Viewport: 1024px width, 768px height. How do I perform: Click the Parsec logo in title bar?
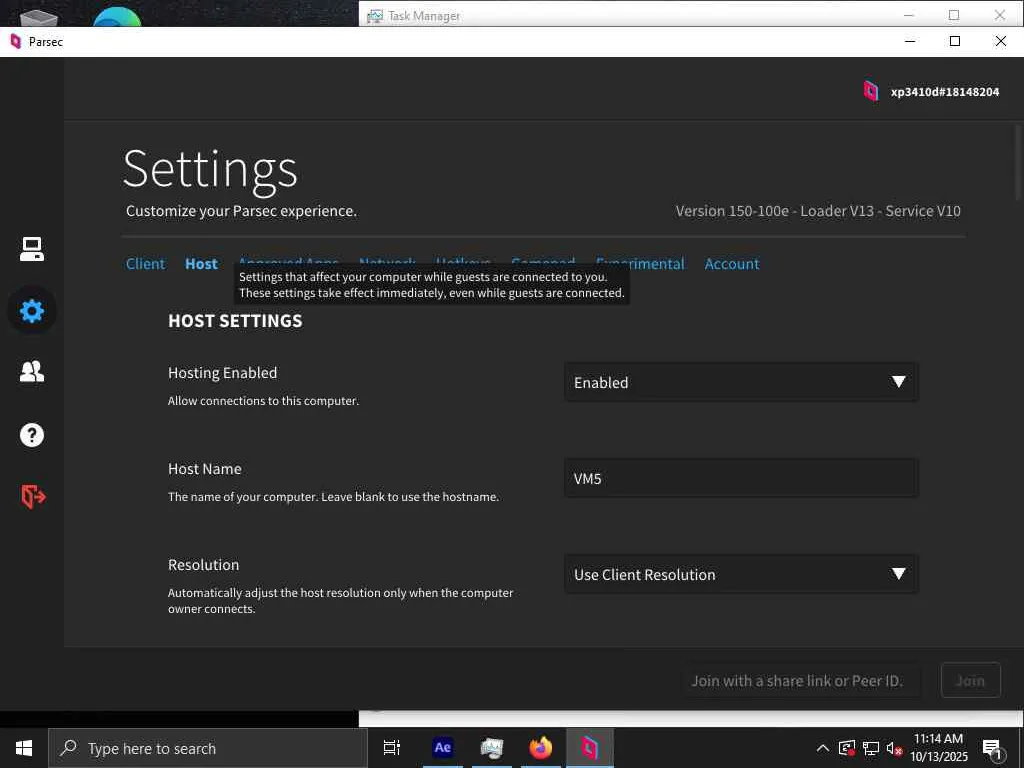pos(16,42)
